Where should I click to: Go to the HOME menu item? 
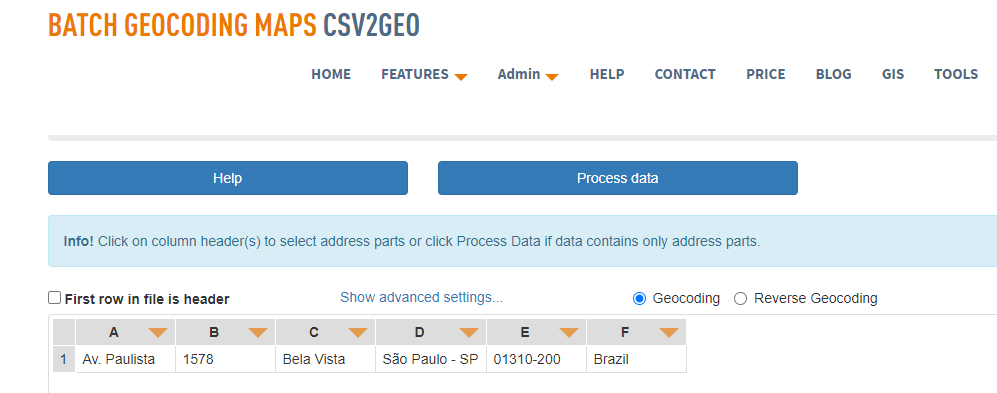point(331,74)
